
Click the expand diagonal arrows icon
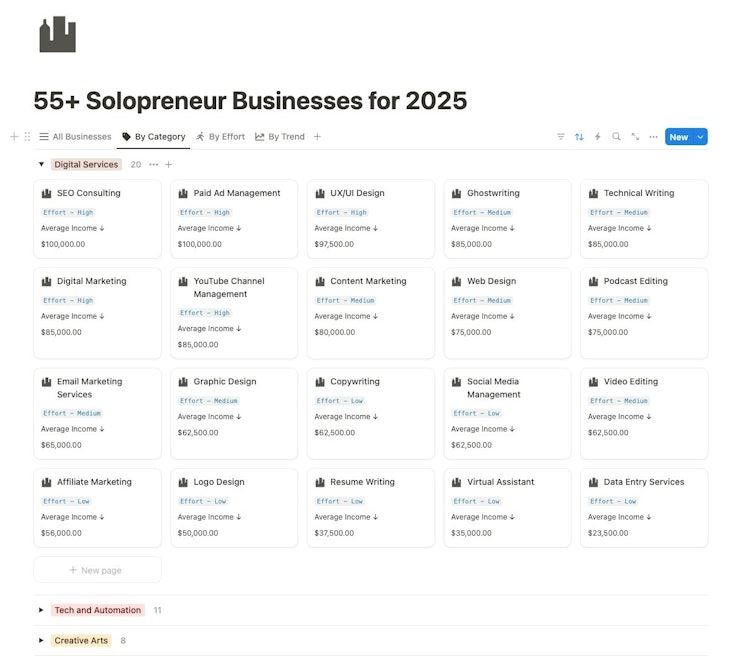pyautogui.click(x=635, y=137)
